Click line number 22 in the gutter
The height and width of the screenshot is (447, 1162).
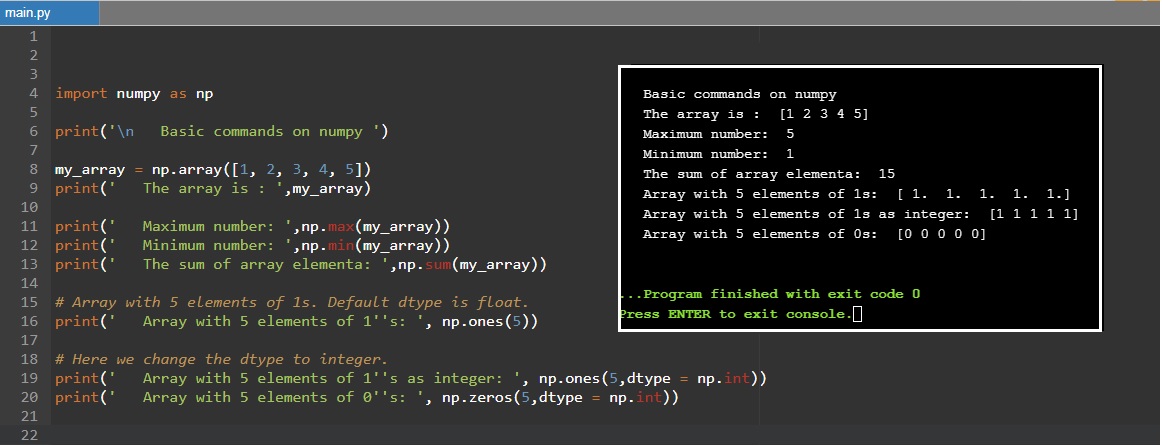[x=30, y=434]
